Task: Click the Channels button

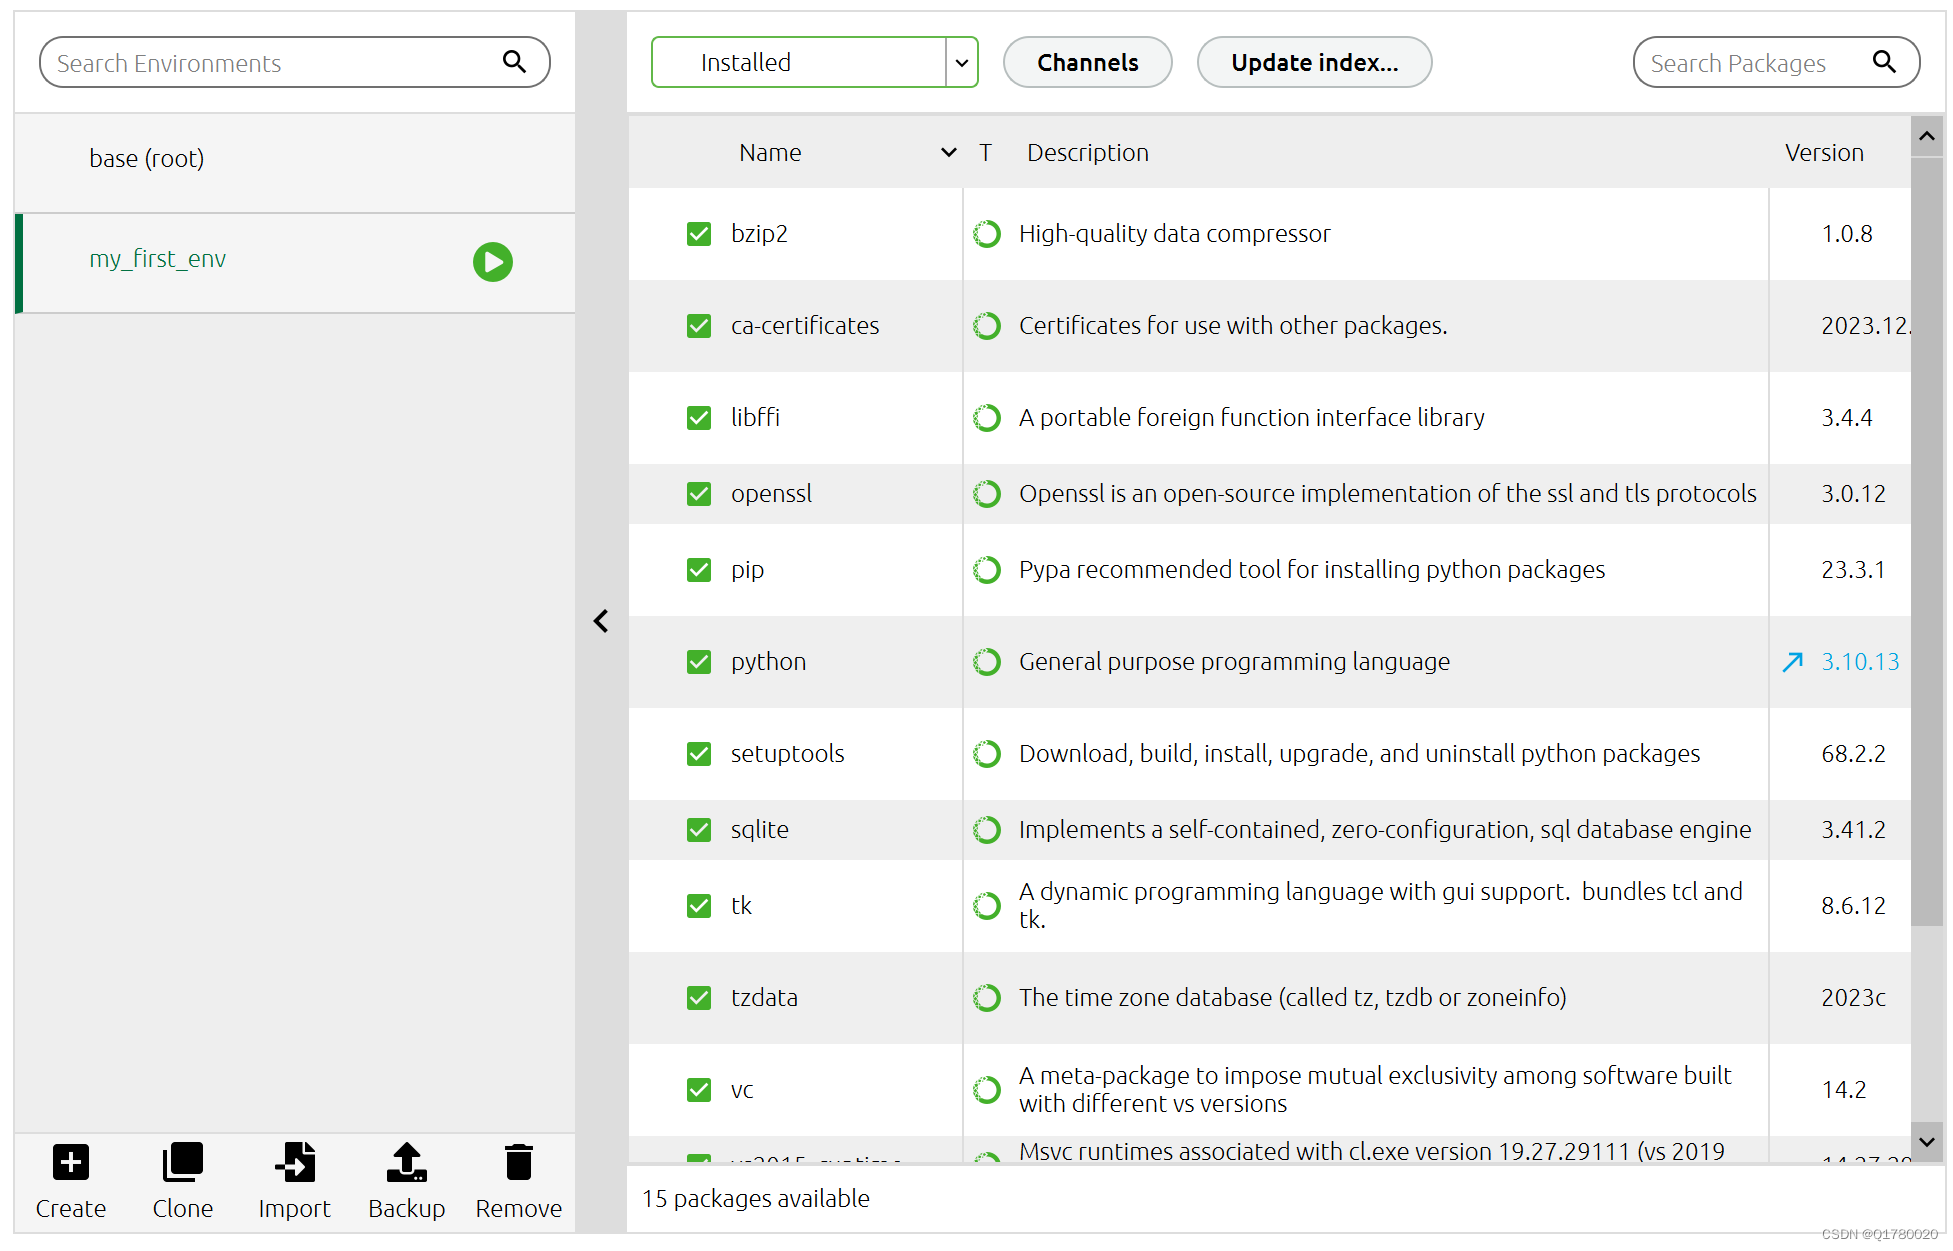Action: [1087, 63]
